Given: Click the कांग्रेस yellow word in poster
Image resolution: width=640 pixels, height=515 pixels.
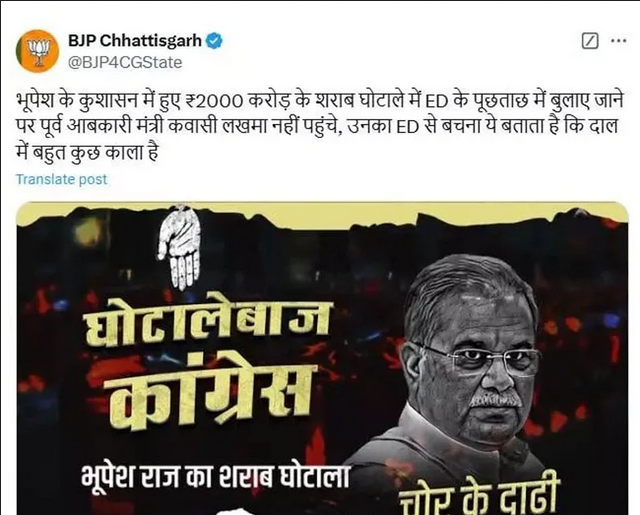Looking at the screenshot, I should tap(210, 396).
